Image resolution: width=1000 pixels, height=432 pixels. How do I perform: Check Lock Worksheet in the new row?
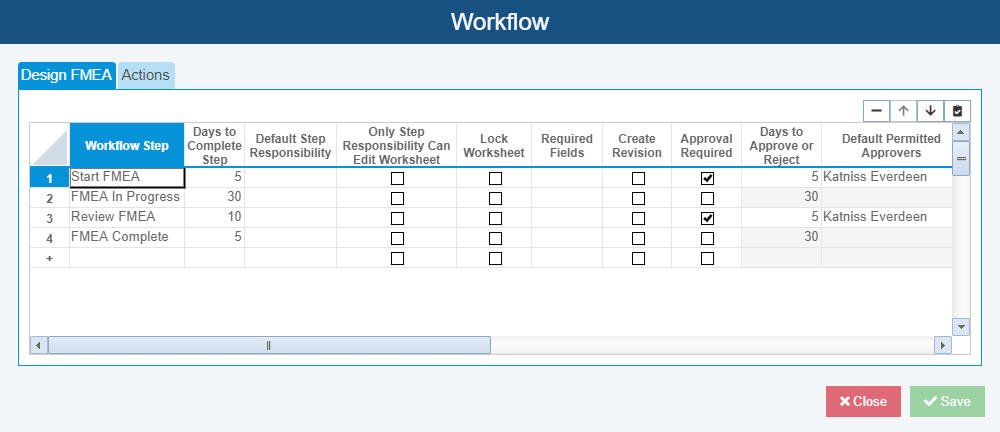(x=495, y=258)
